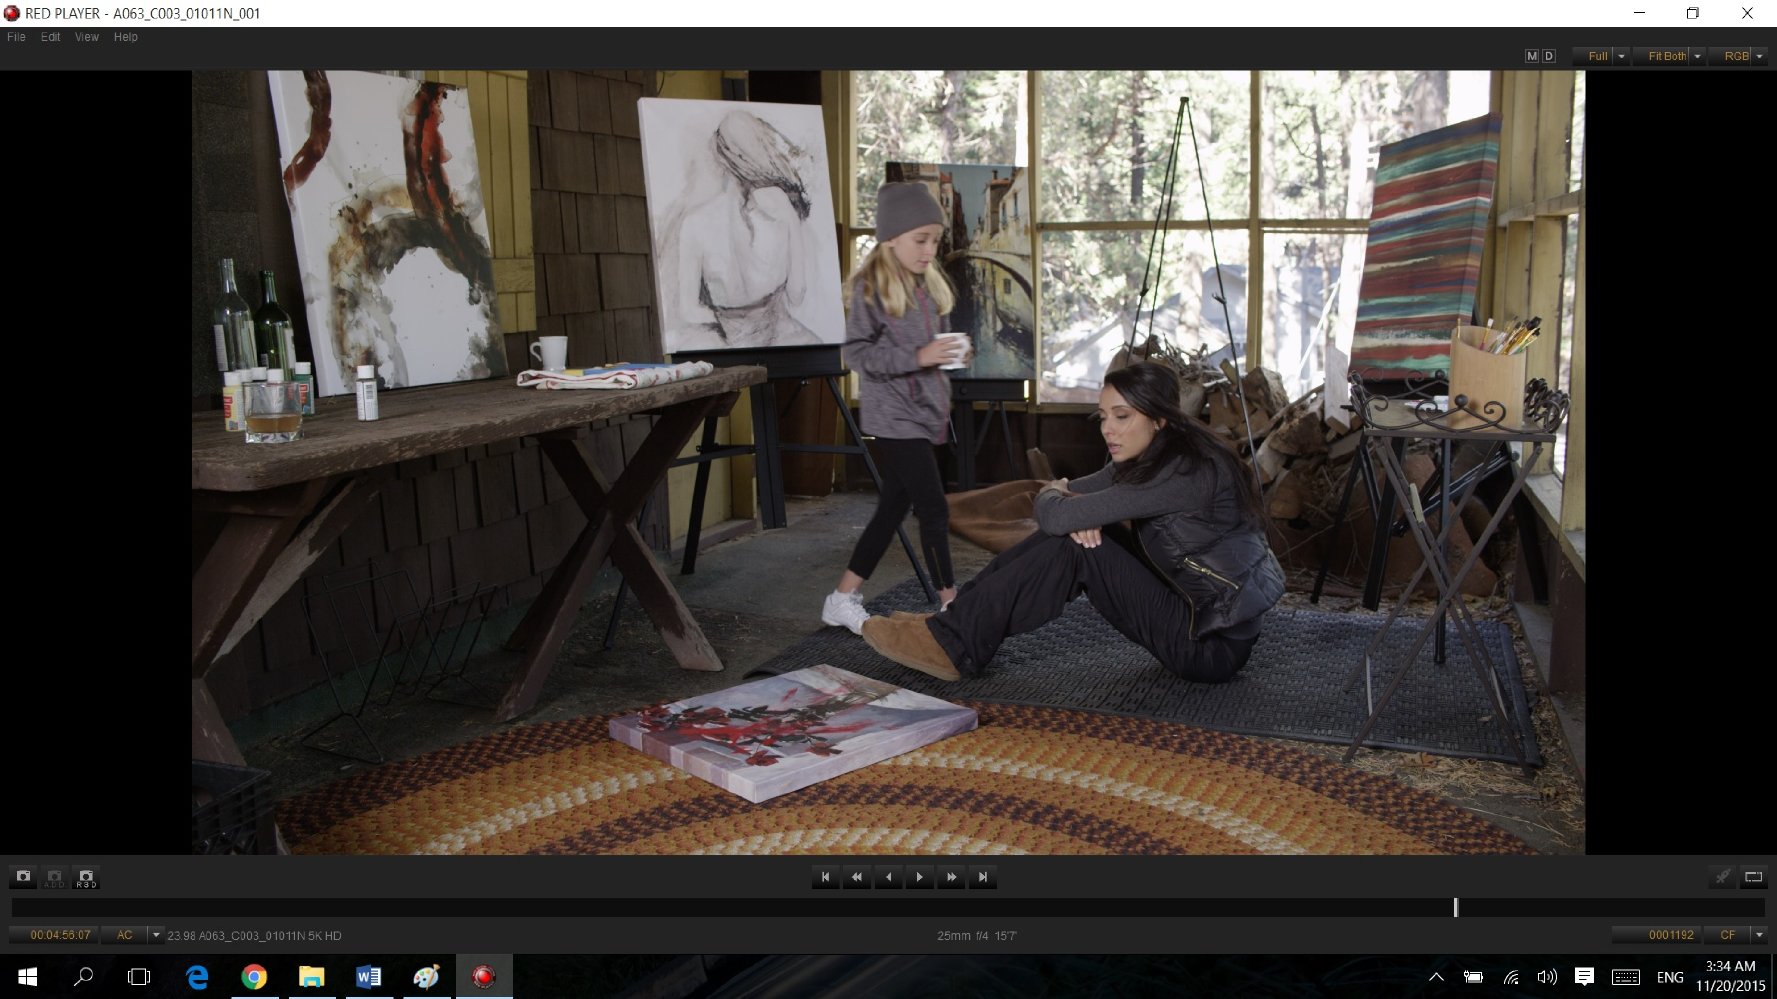Image resolution: width=1777 pixels, height=999 pixels.
Task: Open the battery status tray icon
Action: (x=1473, y=977)
